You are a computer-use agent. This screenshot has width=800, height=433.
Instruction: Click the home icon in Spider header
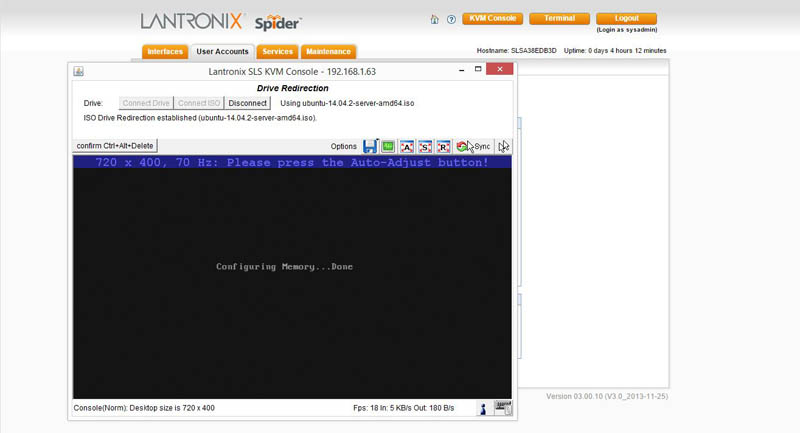(434, 19)
